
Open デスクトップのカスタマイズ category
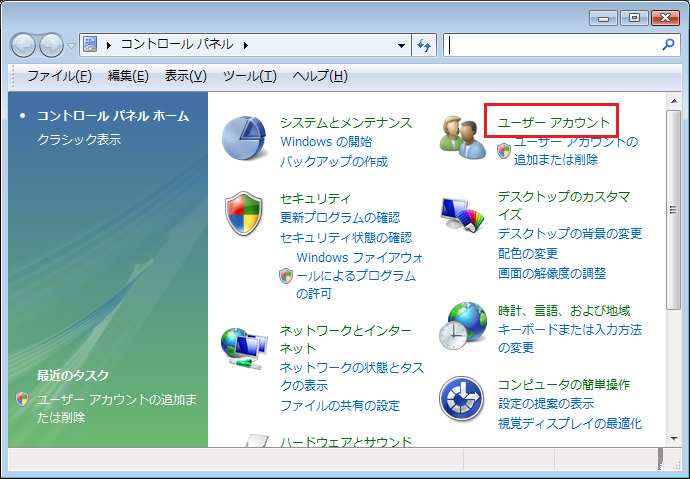click(x=564, y=205)
